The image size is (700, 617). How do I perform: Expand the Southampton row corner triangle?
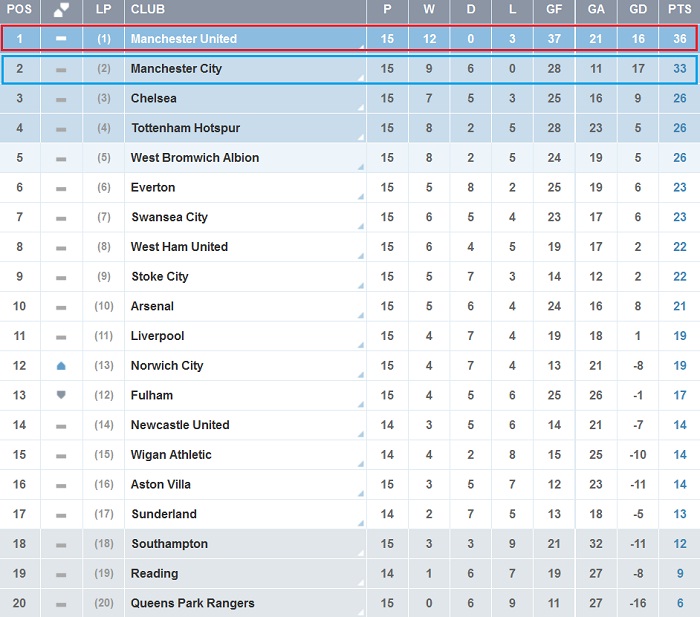click(361, 553)
